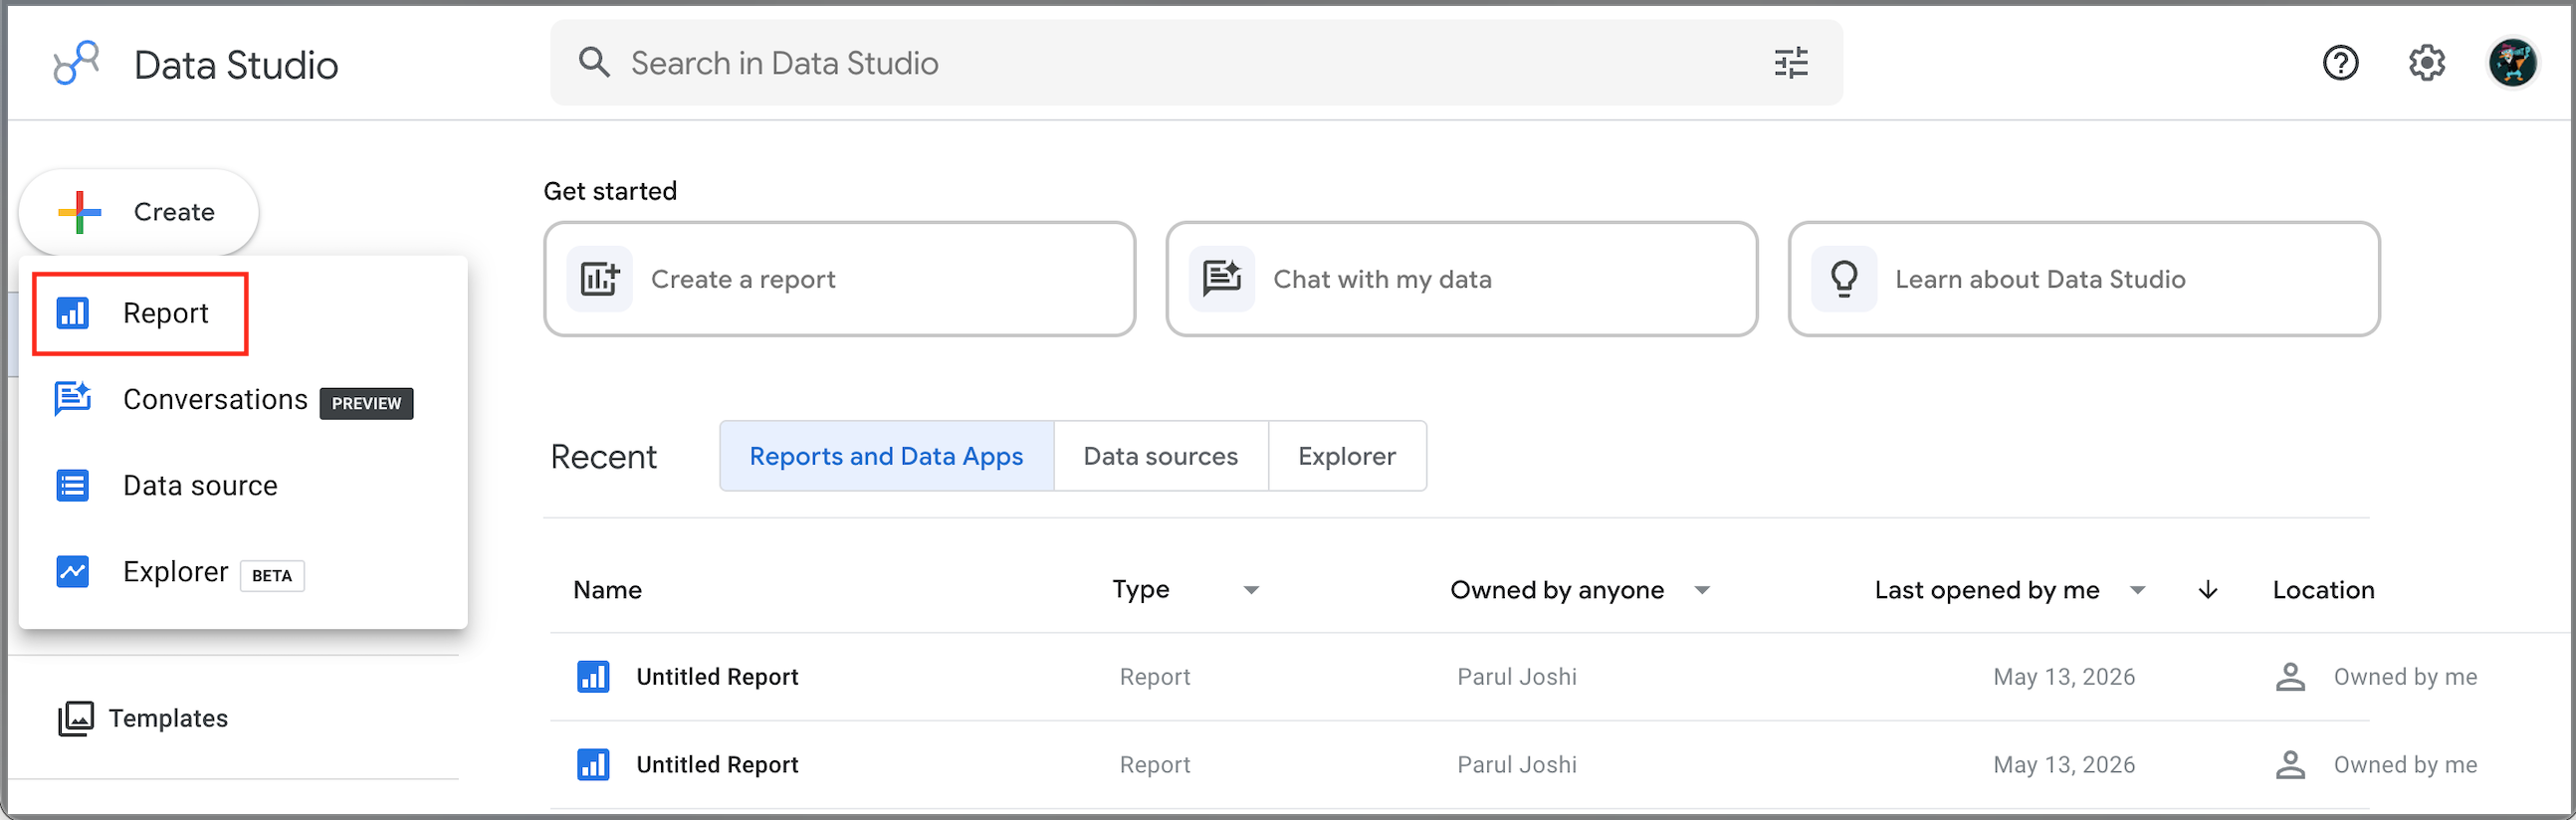Open the settings gear icon
The height and width of the screenshot is (820, 2576).
click(2426, 63)
